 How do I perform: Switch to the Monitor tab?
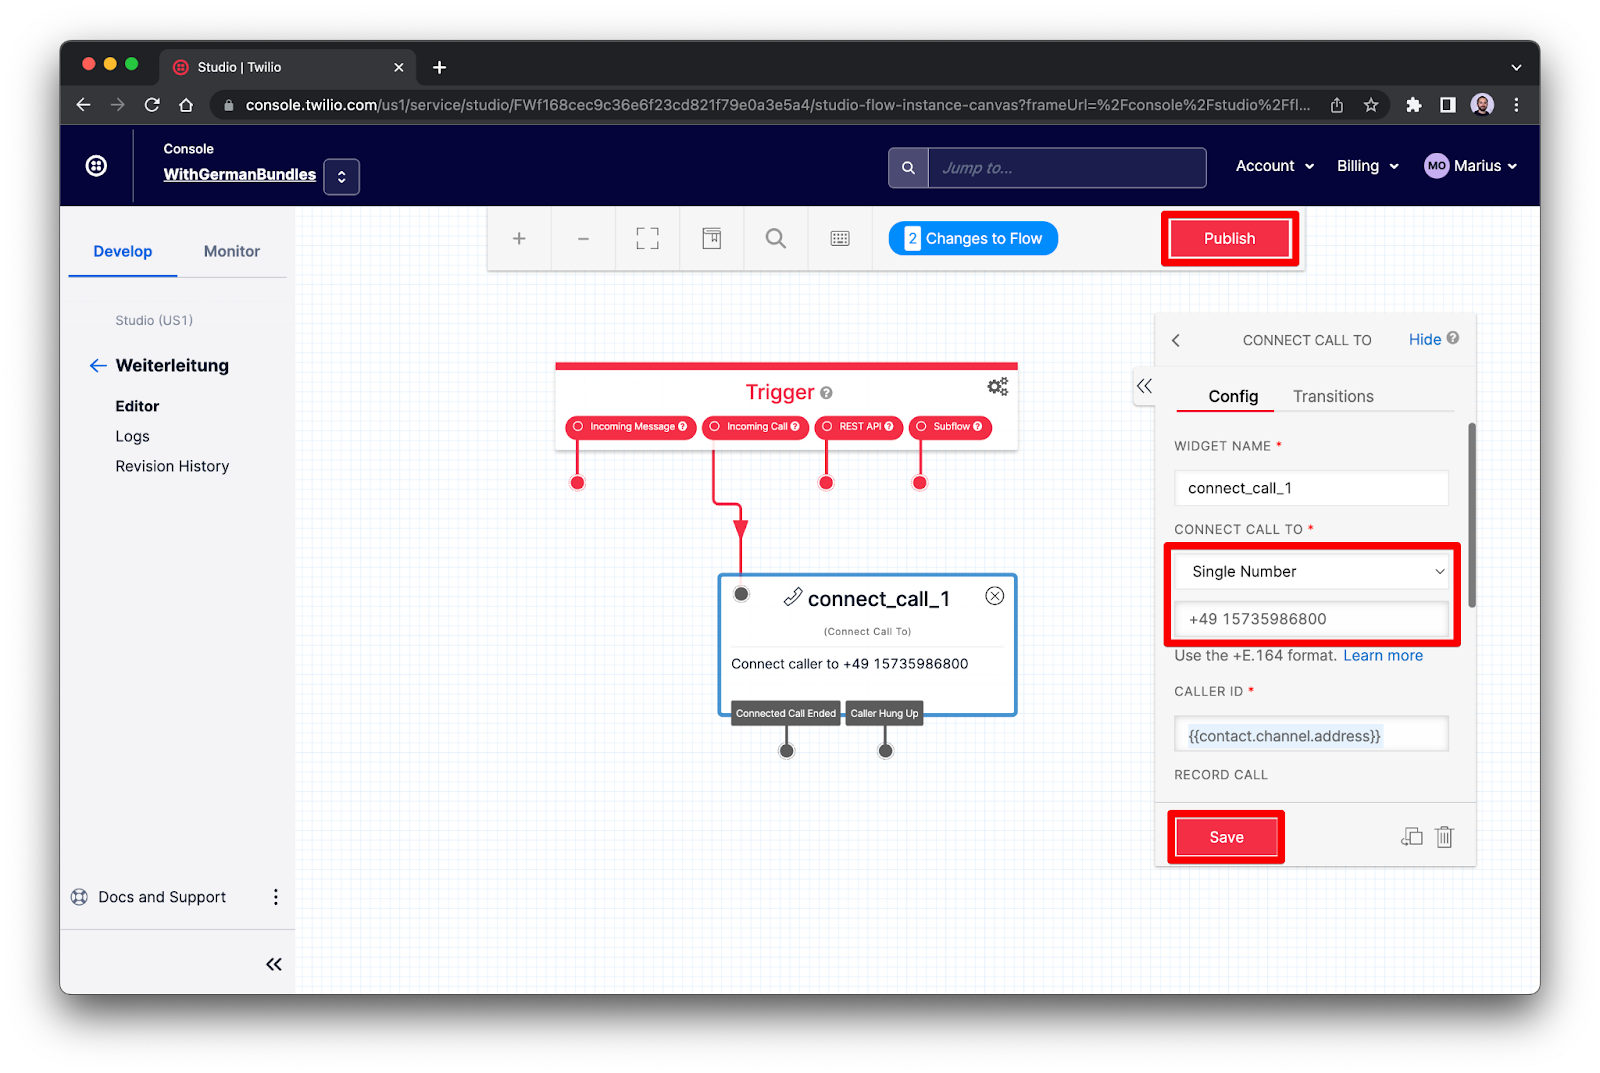(x=231, y=252)
